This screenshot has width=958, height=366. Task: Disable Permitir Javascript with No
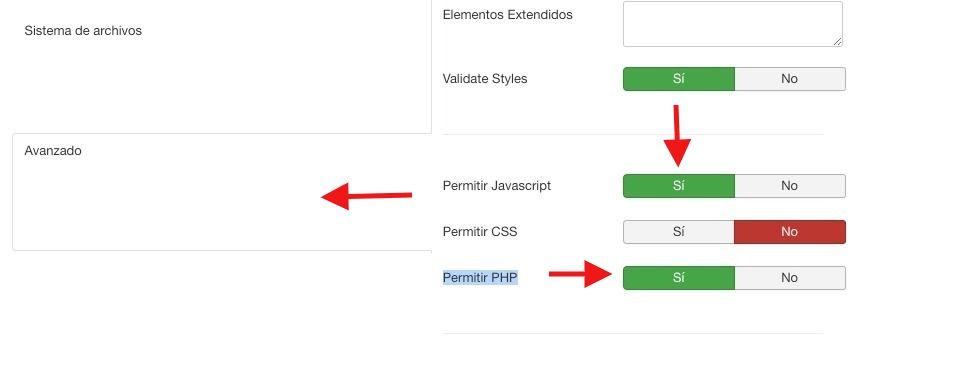[789, 186]
